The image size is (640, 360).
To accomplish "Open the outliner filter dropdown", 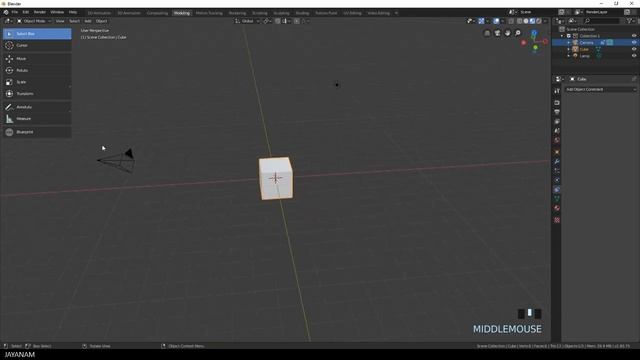I will (631, 21).
